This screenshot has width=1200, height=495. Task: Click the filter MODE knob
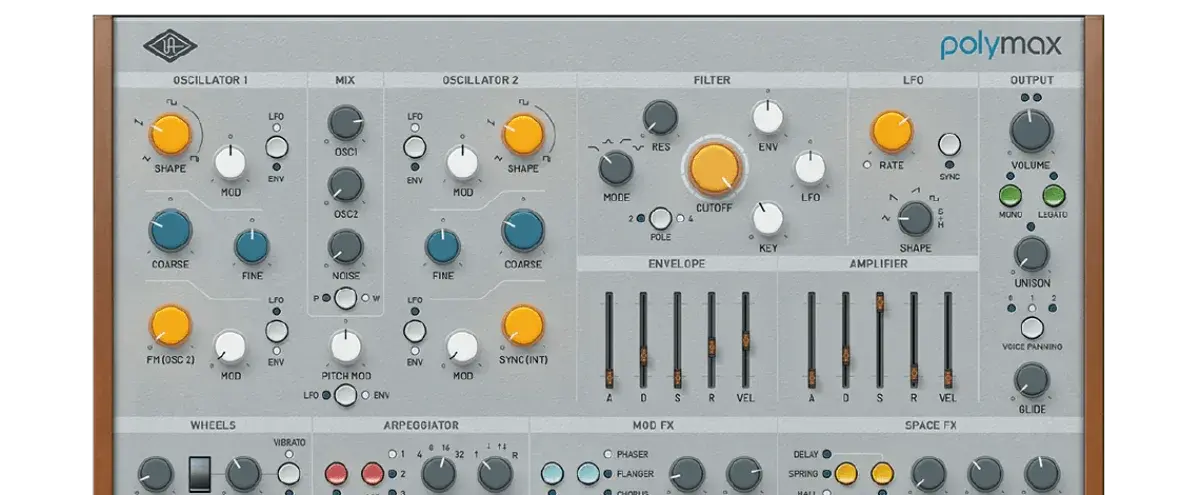click(616, 168)
